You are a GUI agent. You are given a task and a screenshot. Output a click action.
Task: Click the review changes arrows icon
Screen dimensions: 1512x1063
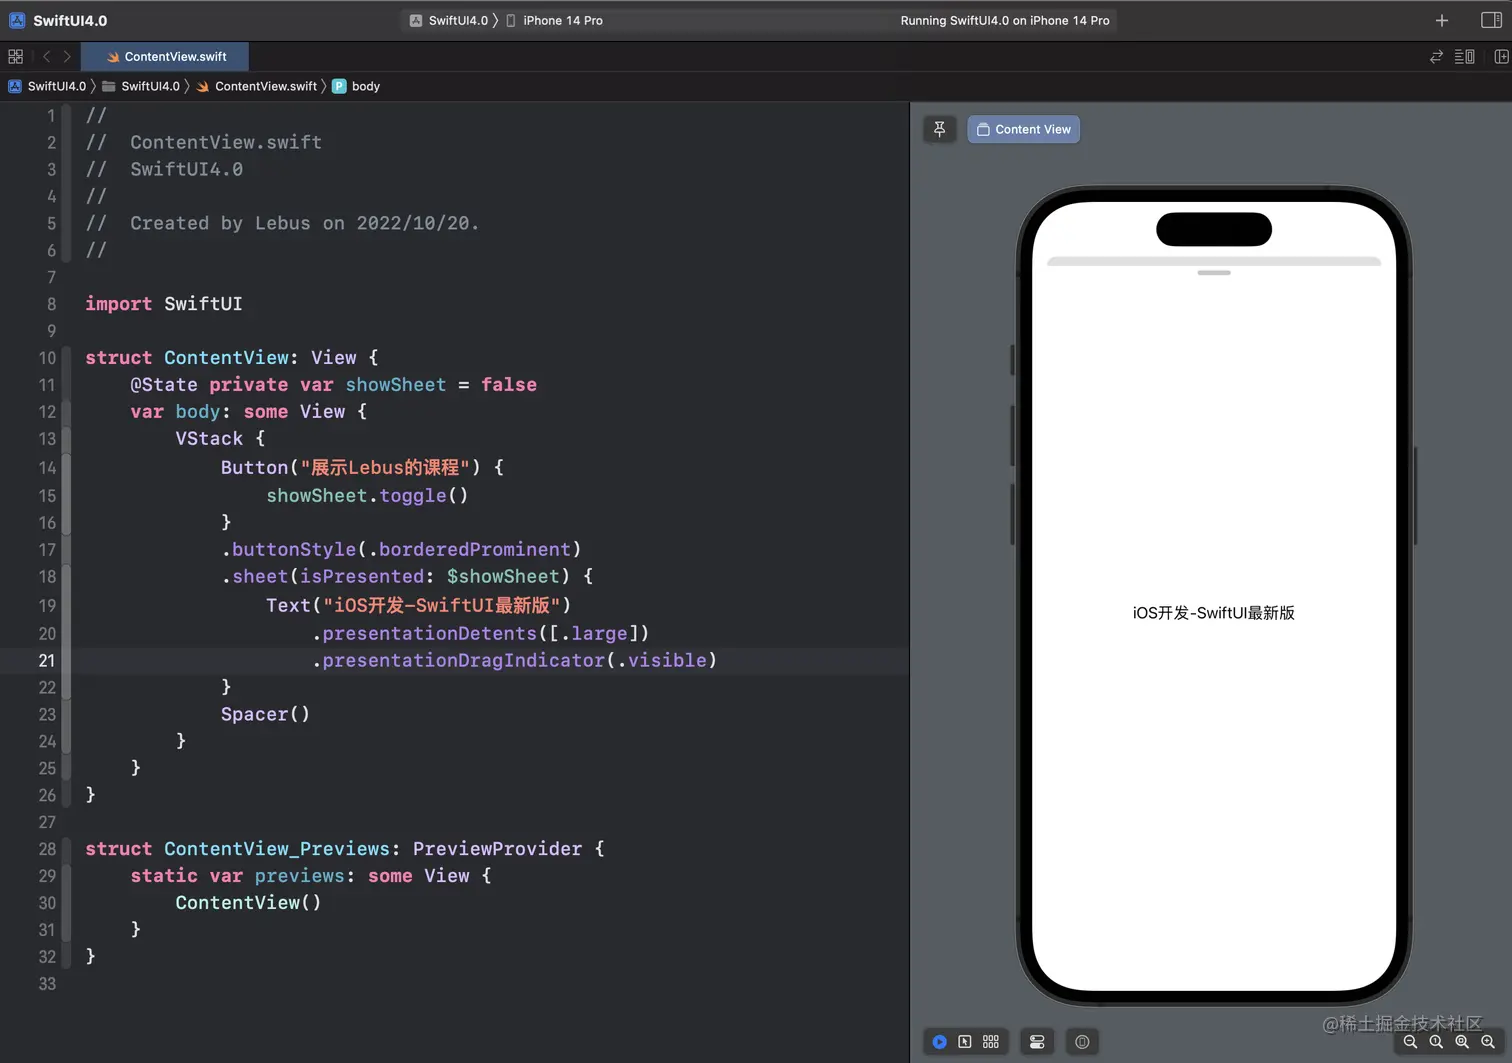click(1436, 57)
